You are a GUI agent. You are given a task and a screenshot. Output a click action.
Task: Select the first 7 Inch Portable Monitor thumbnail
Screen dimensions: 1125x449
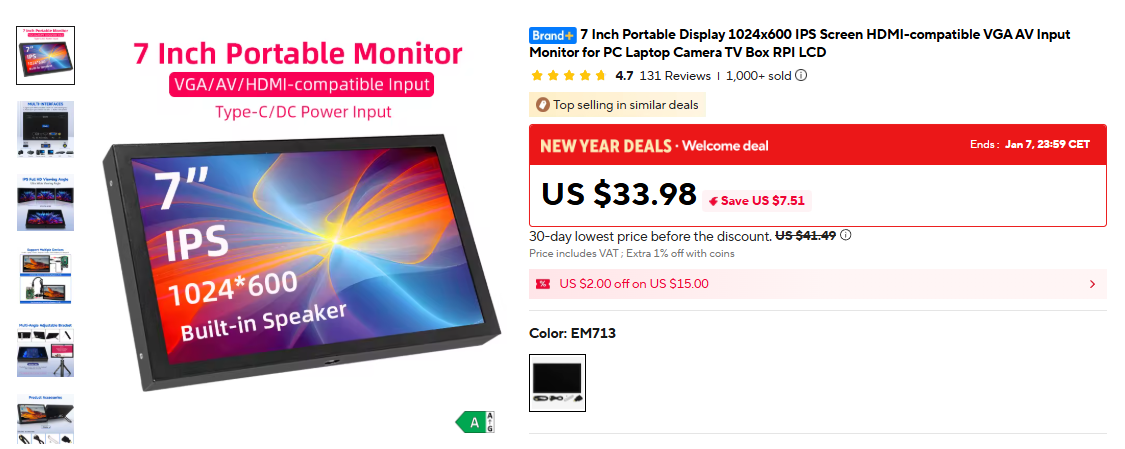(45, 55)
